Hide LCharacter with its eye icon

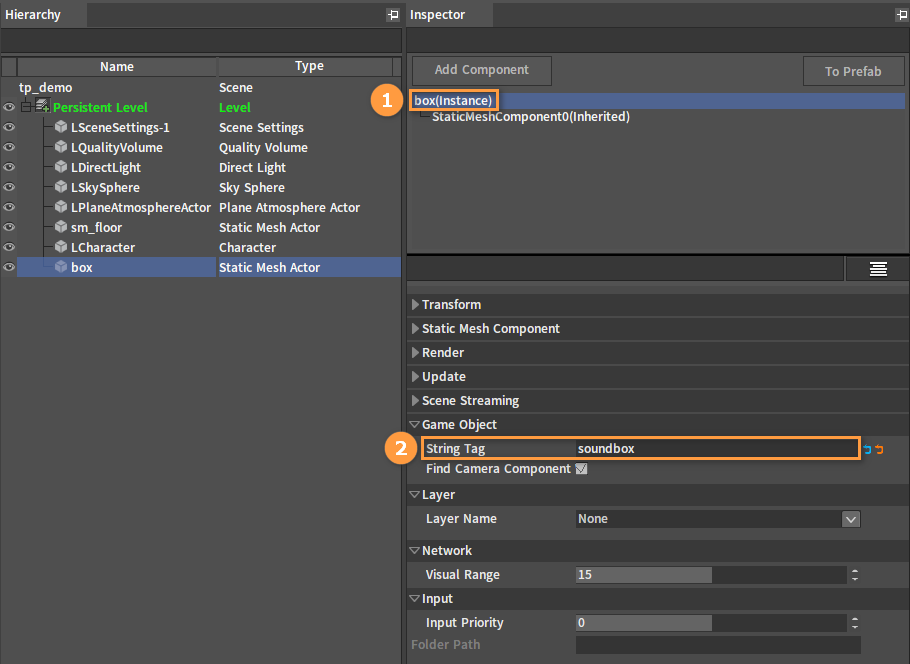(x=9, y=247)
